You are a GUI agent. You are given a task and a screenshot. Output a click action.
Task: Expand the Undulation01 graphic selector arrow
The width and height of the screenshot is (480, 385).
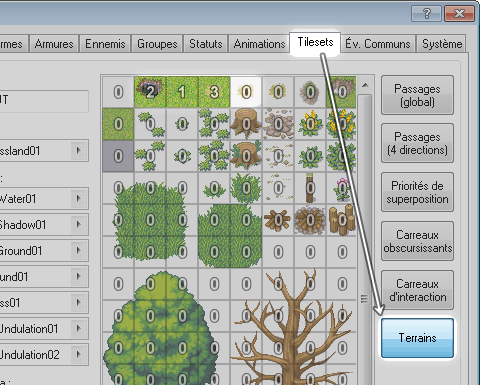79,328
